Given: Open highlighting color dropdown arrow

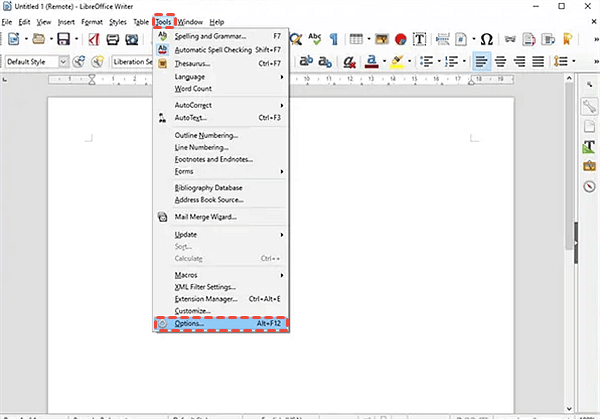Looking at the screenshot, I should point(409,62).
